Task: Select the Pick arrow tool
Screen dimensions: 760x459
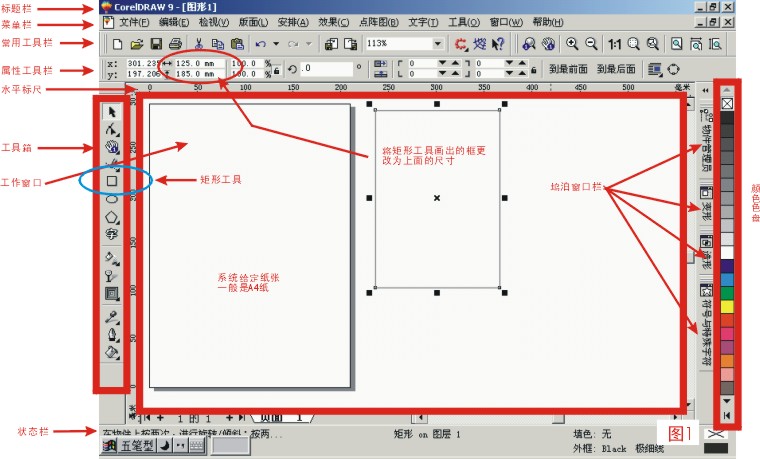Action: point(112,112)
